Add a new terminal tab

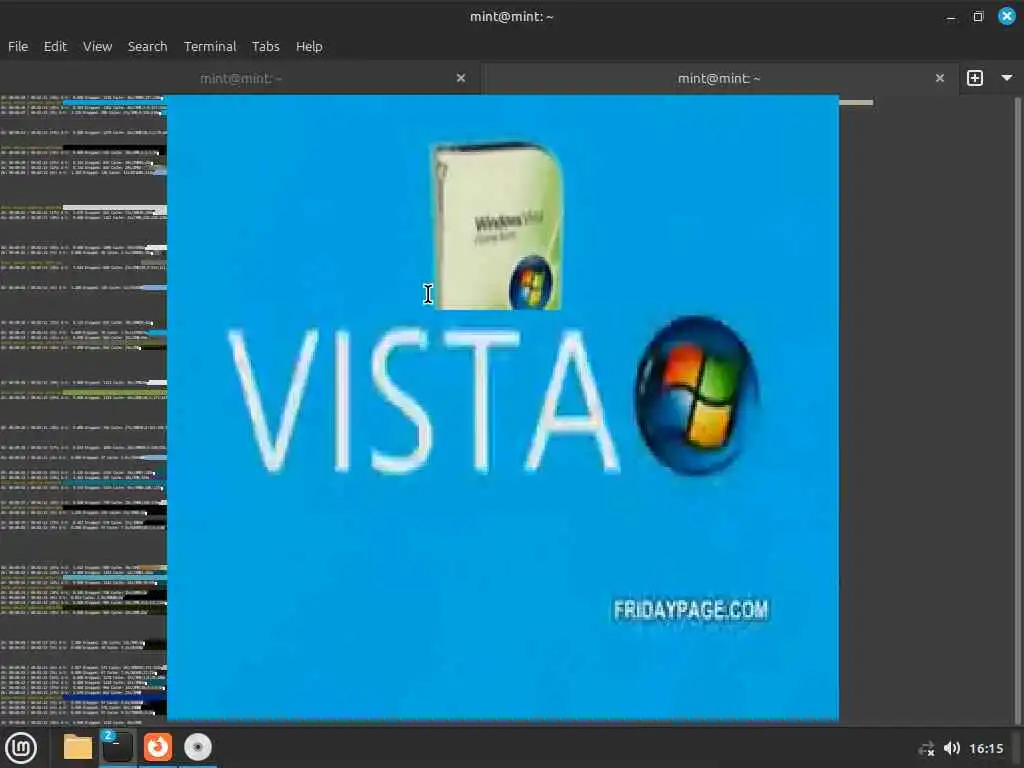974,78
